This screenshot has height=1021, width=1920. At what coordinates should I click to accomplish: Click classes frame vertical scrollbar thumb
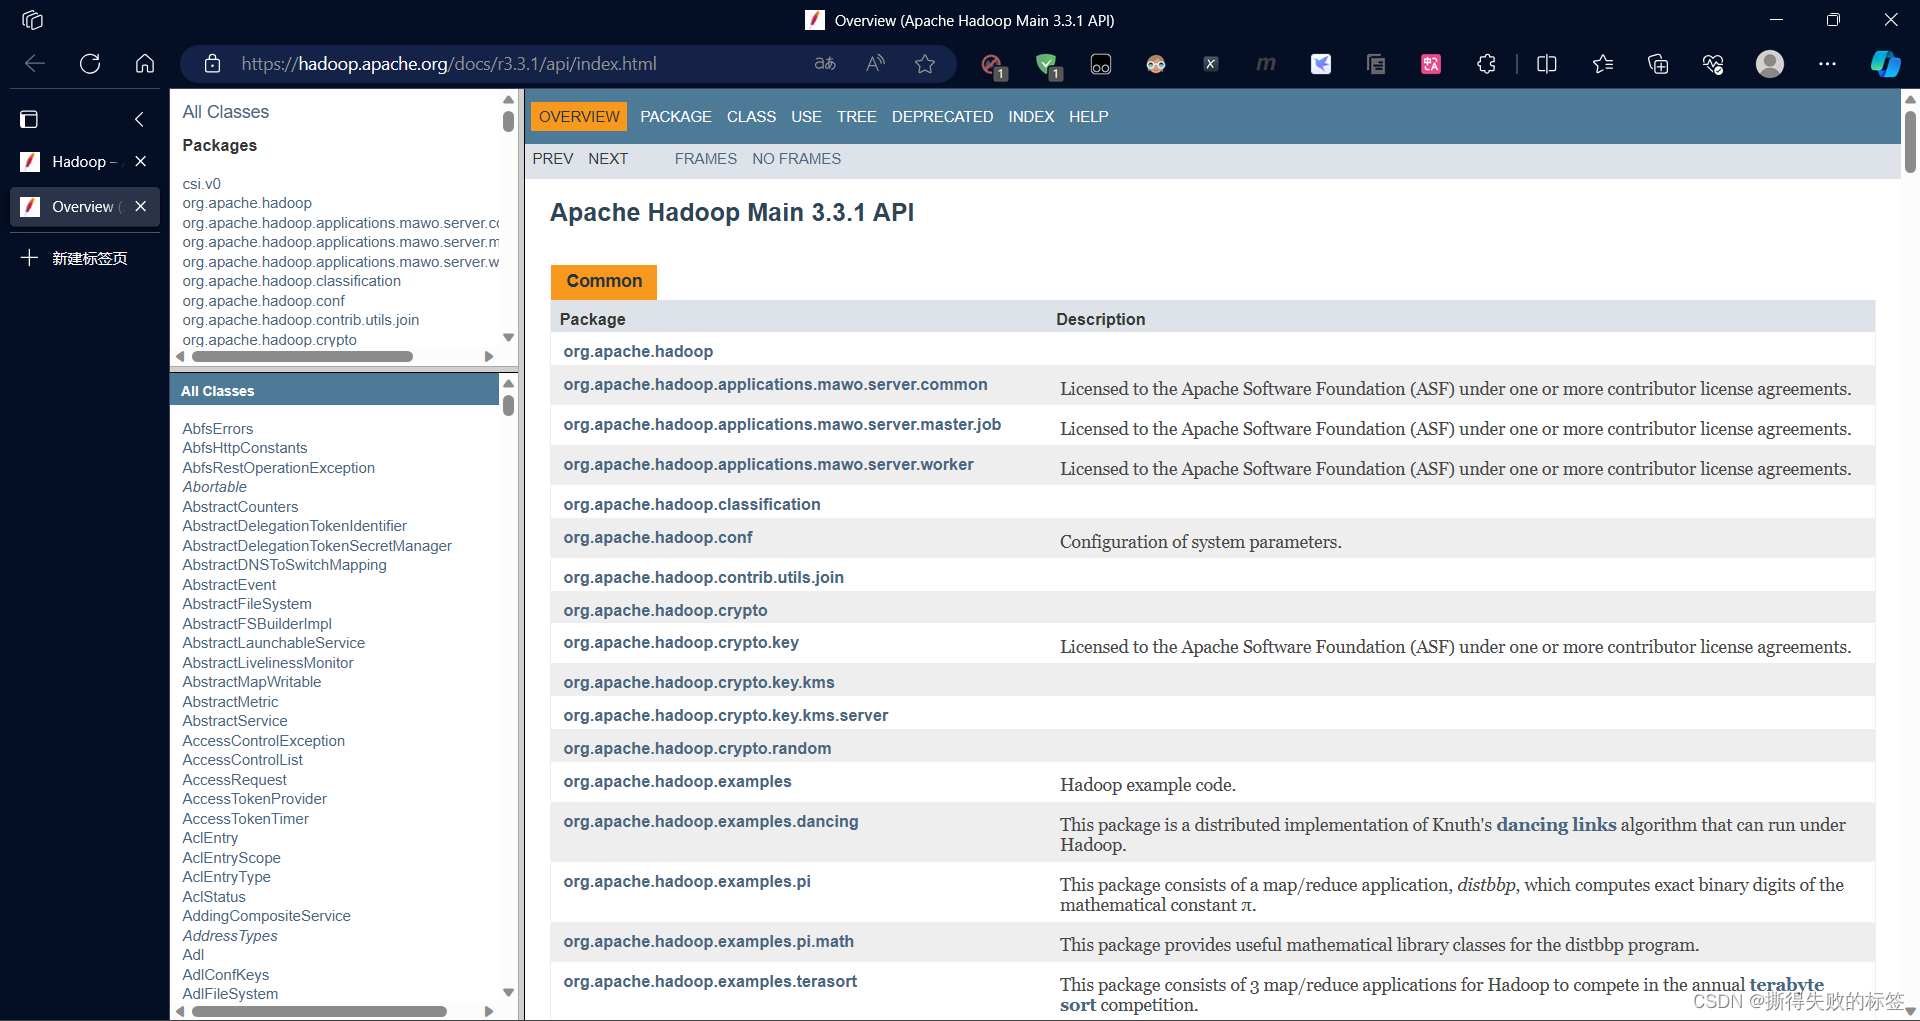[x=508, y=405]
